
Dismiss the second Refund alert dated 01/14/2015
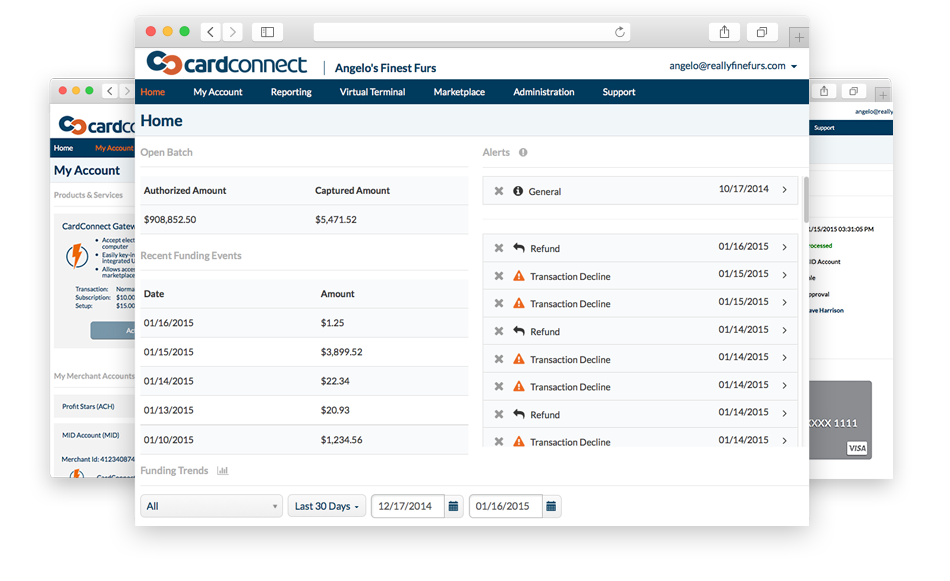[499, 414]
